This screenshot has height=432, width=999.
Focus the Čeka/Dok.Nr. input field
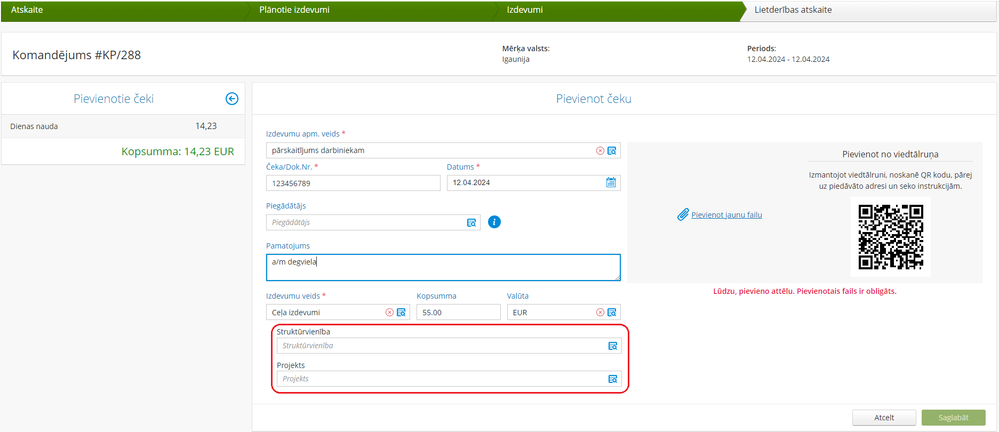(354, 183)
